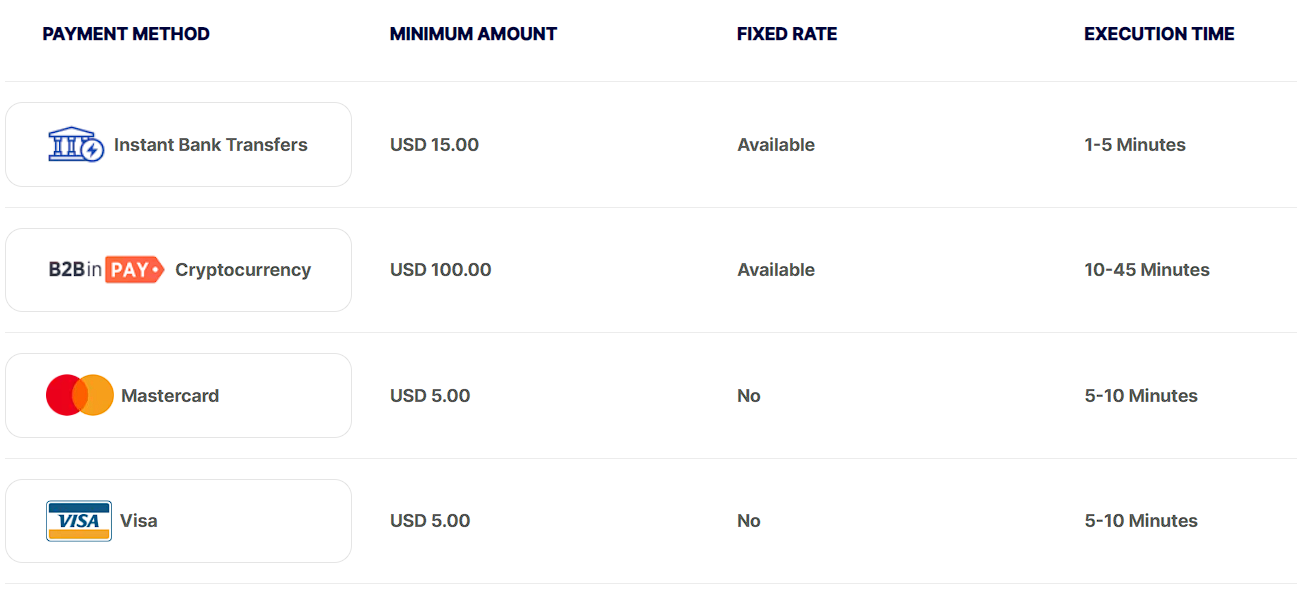Click the Fixed Rate column header
The width and height of the screenshot is (1297, 605).
(787, 34)
